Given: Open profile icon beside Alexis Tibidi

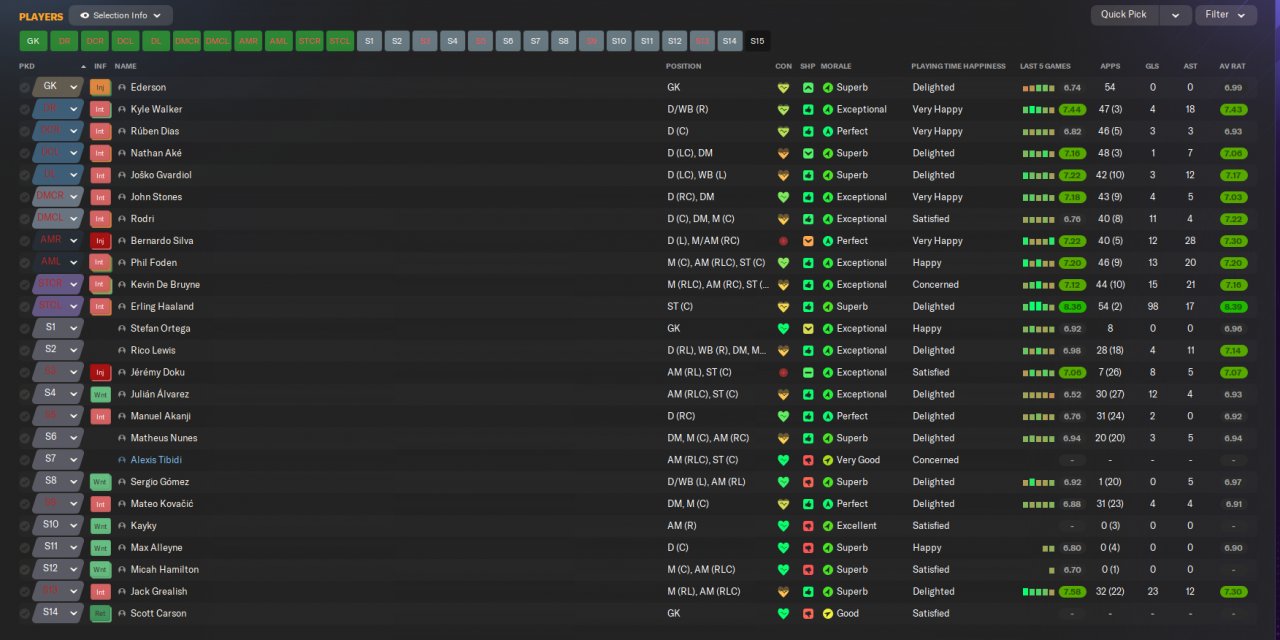Looking at the screenshot, I should click(x=122, y=460).
